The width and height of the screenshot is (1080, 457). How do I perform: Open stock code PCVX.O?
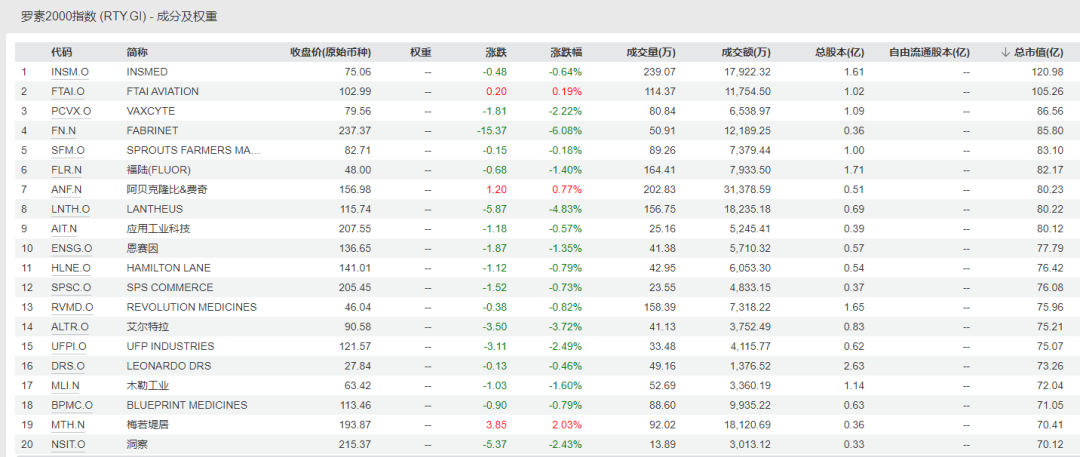pyautogui.click(x=70, y=111)
